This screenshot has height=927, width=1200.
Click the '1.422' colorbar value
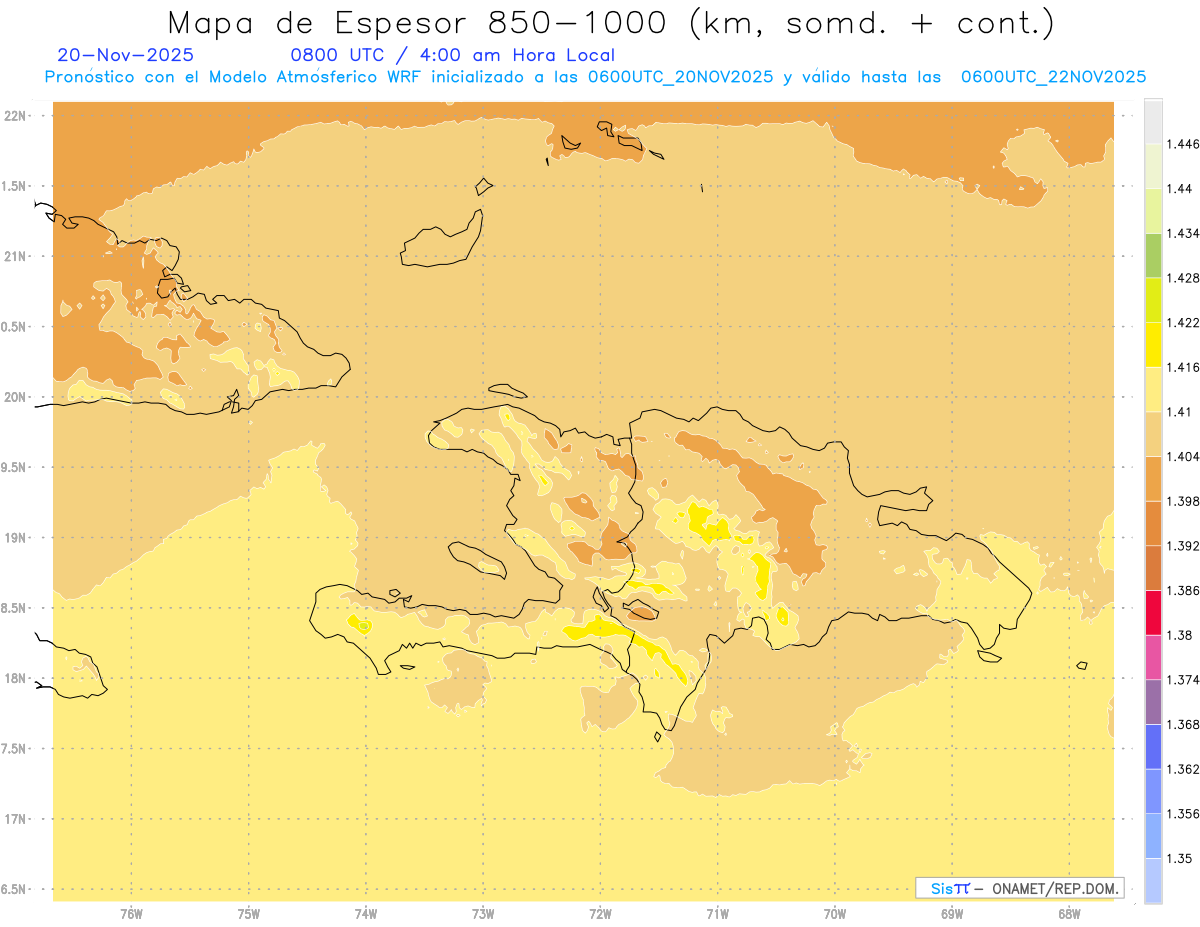[x=1183, y=323]
